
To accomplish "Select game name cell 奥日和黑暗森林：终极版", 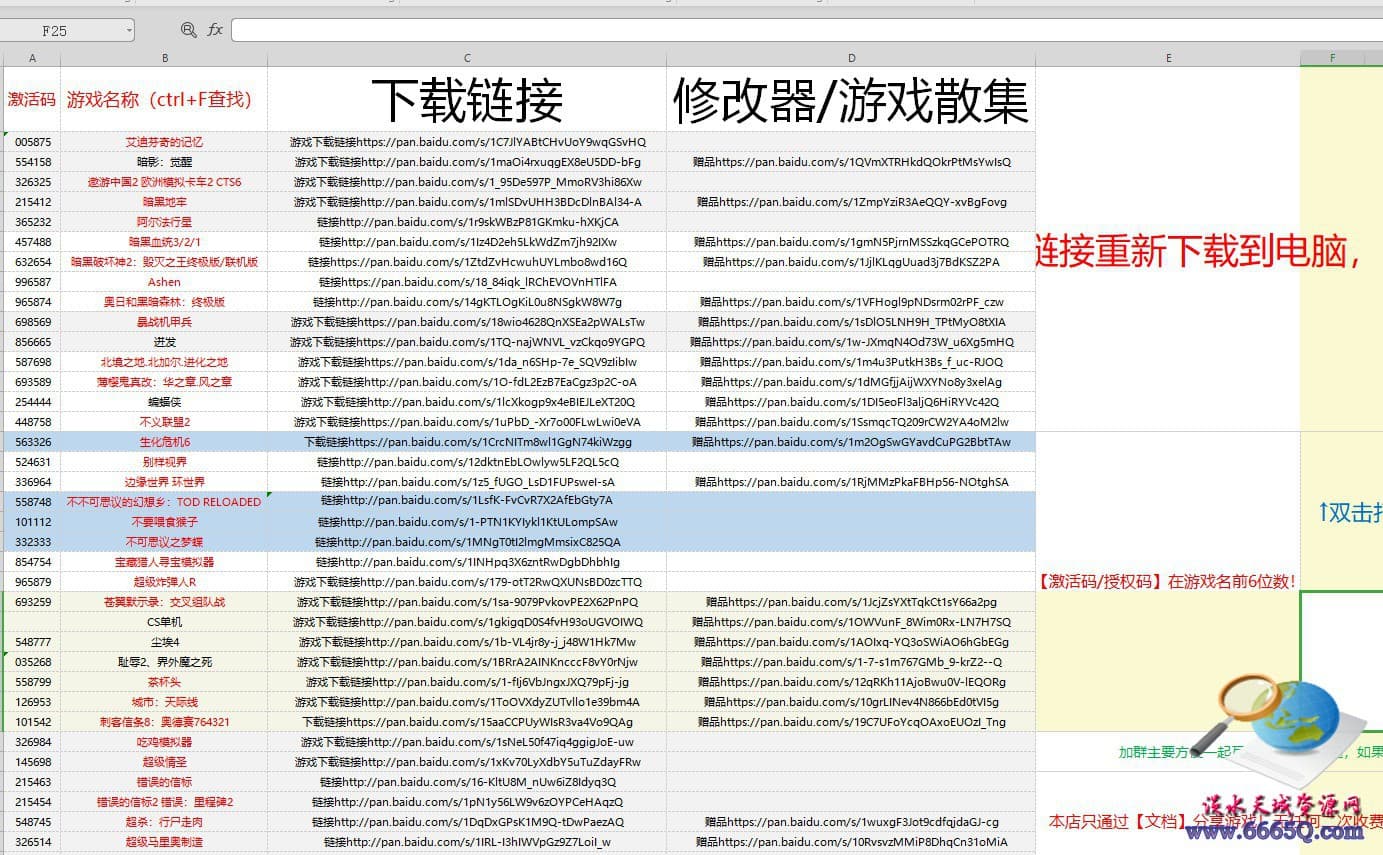I will coord(164,302).
